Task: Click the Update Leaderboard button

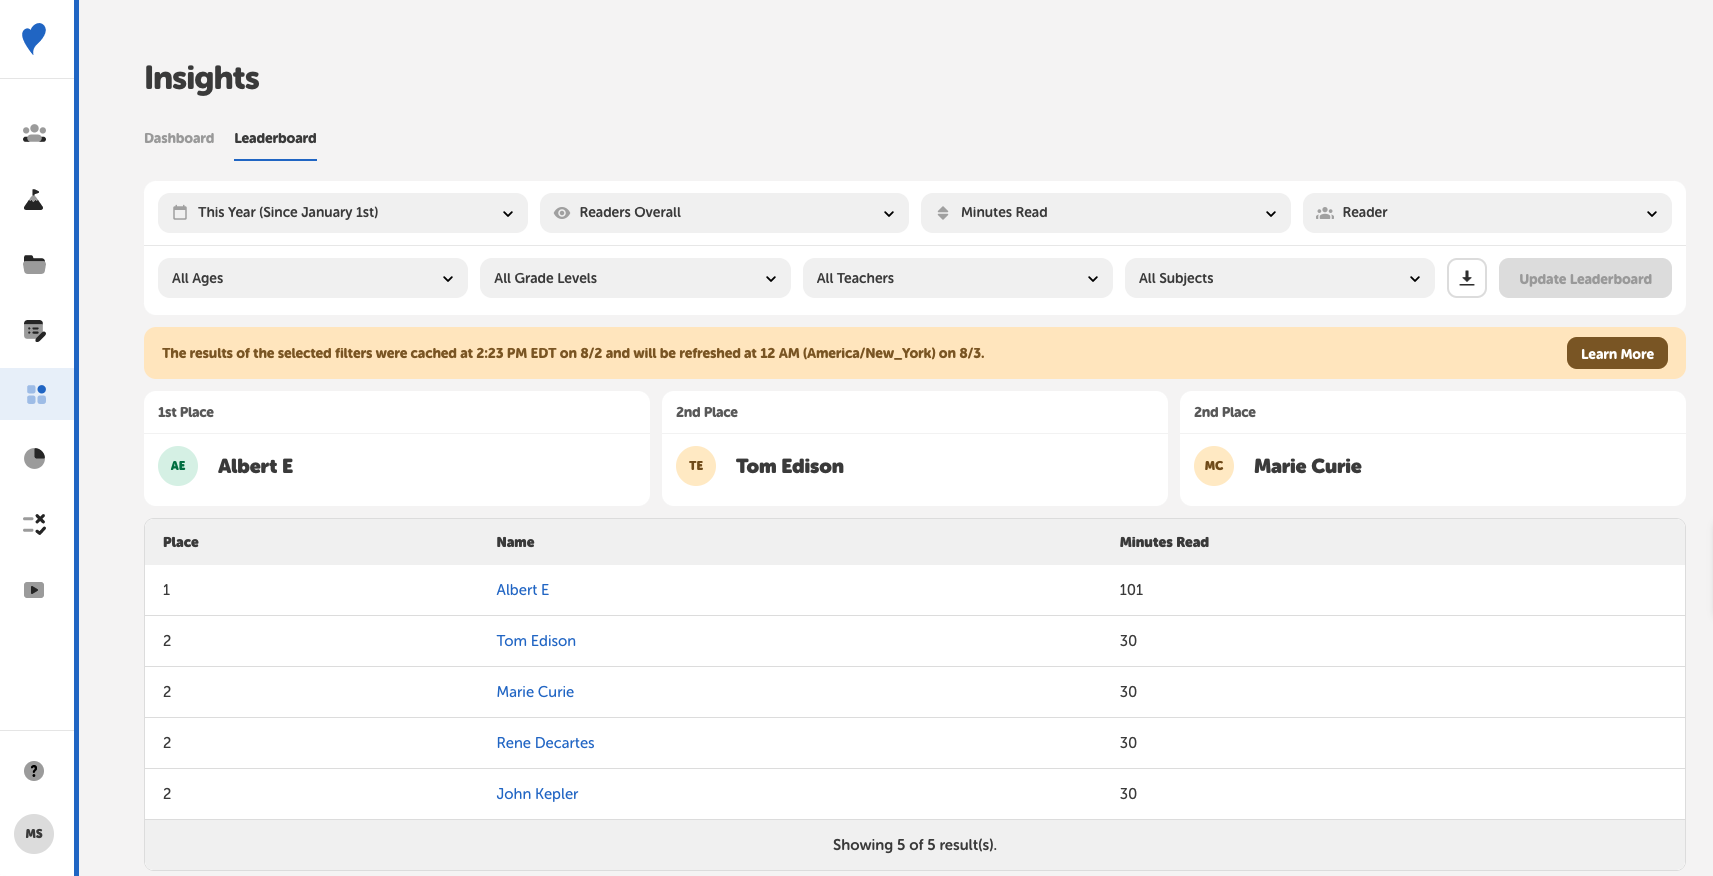Action: (1585, 278)
